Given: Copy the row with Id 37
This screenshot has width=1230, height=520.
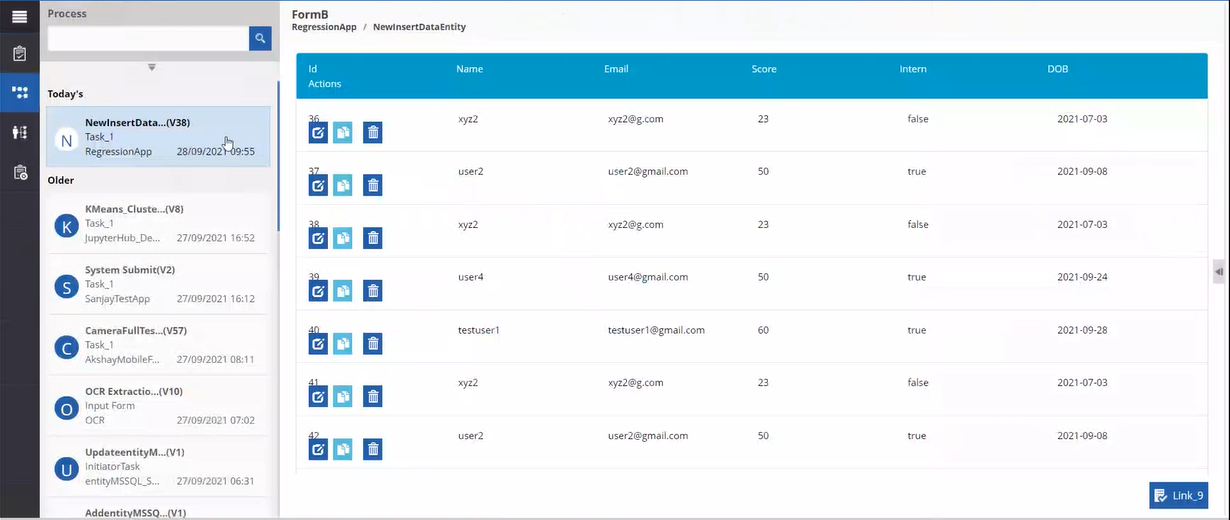Looking at the screenshot, I should (x=343, y=185).
